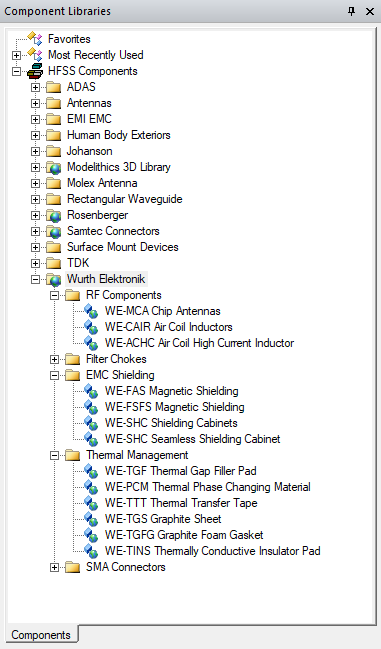The width and height of the screenshot is (381, 649).
Task: Click the WE-TGF Thermal Gap Filler icon
Action: point(91,471)
